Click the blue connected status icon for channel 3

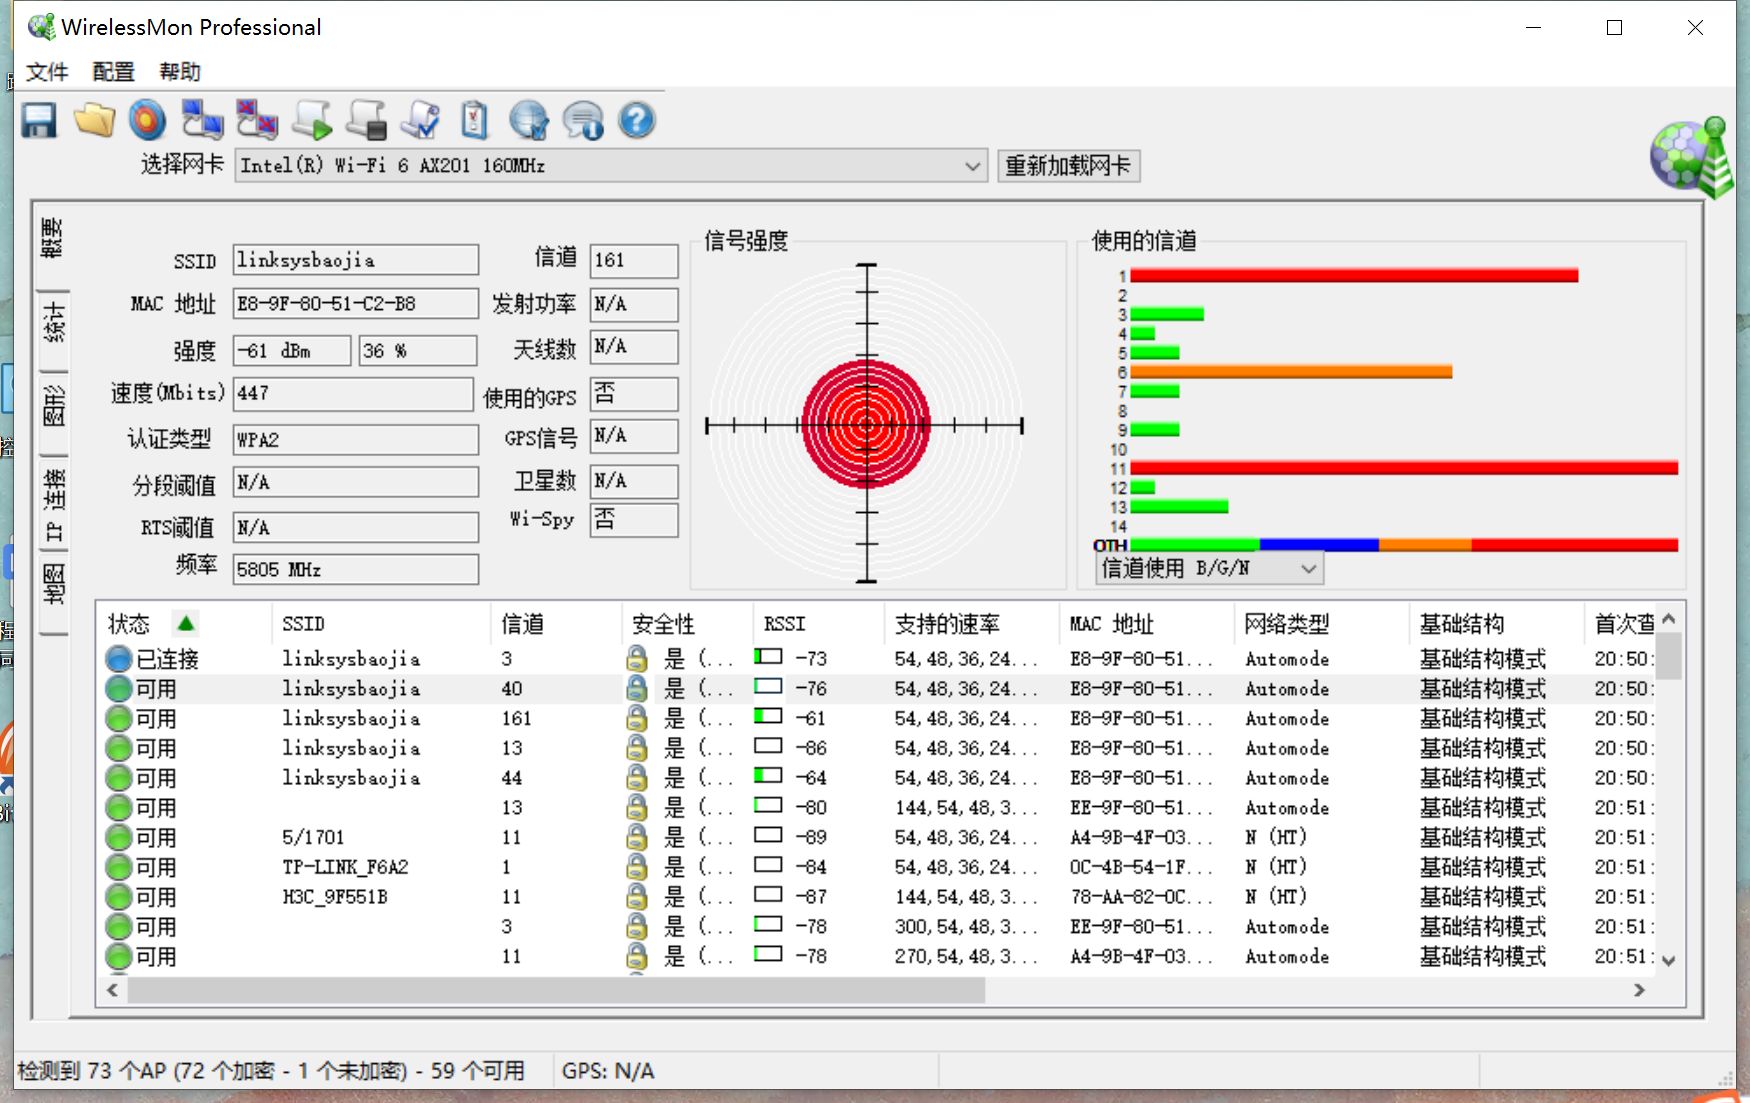(x=119, y=658)
